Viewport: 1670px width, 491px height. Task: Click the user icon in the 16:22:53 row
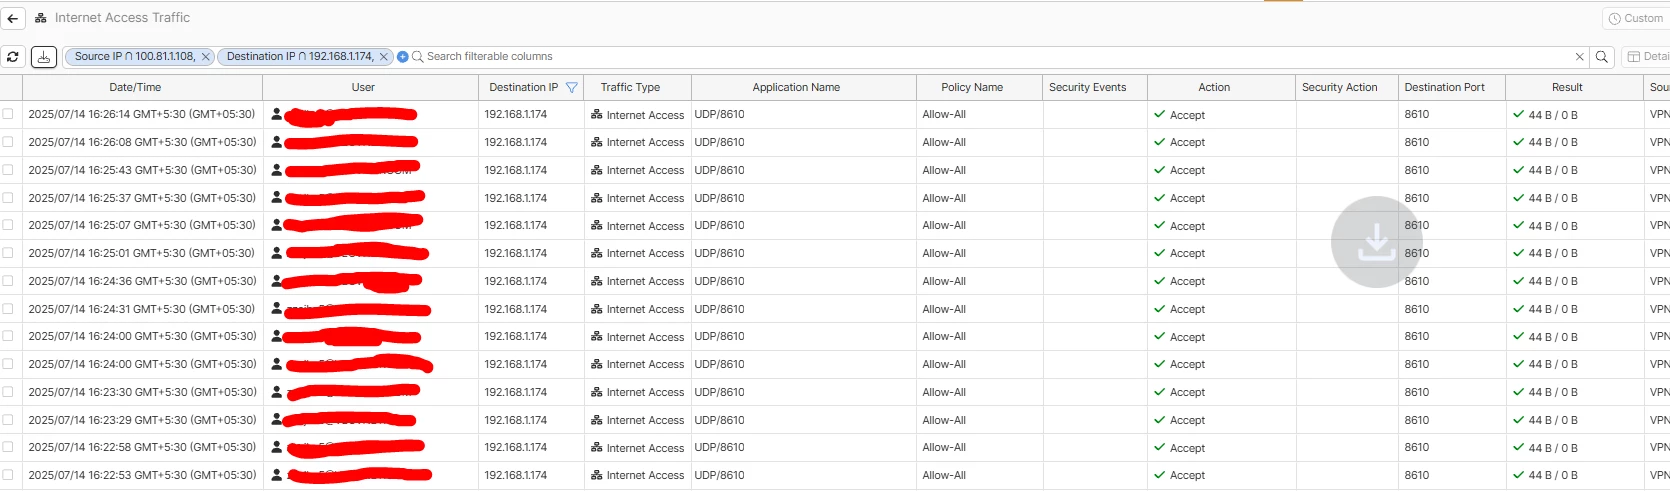point(277,475)
